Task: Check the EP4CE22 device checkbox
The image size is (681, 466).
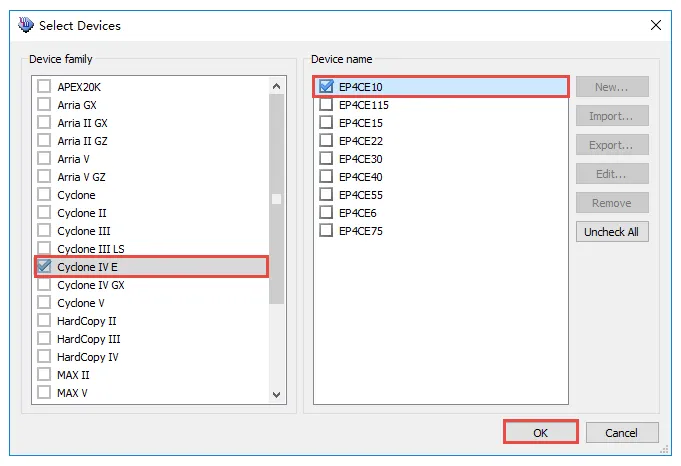Action: coord(326,140)
